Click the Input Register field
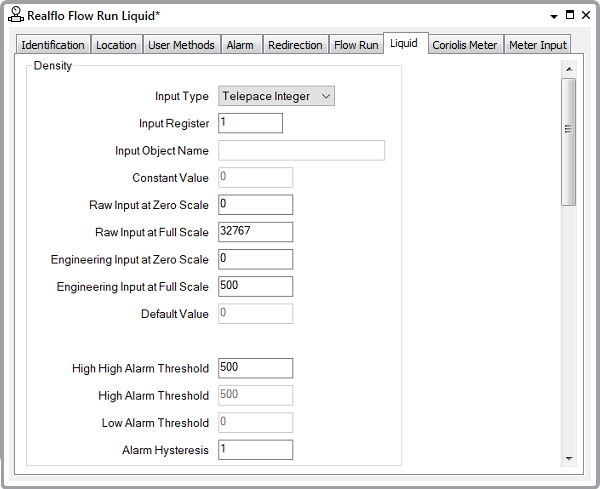This screenshot has width=600, height=489. coord(250,123)
